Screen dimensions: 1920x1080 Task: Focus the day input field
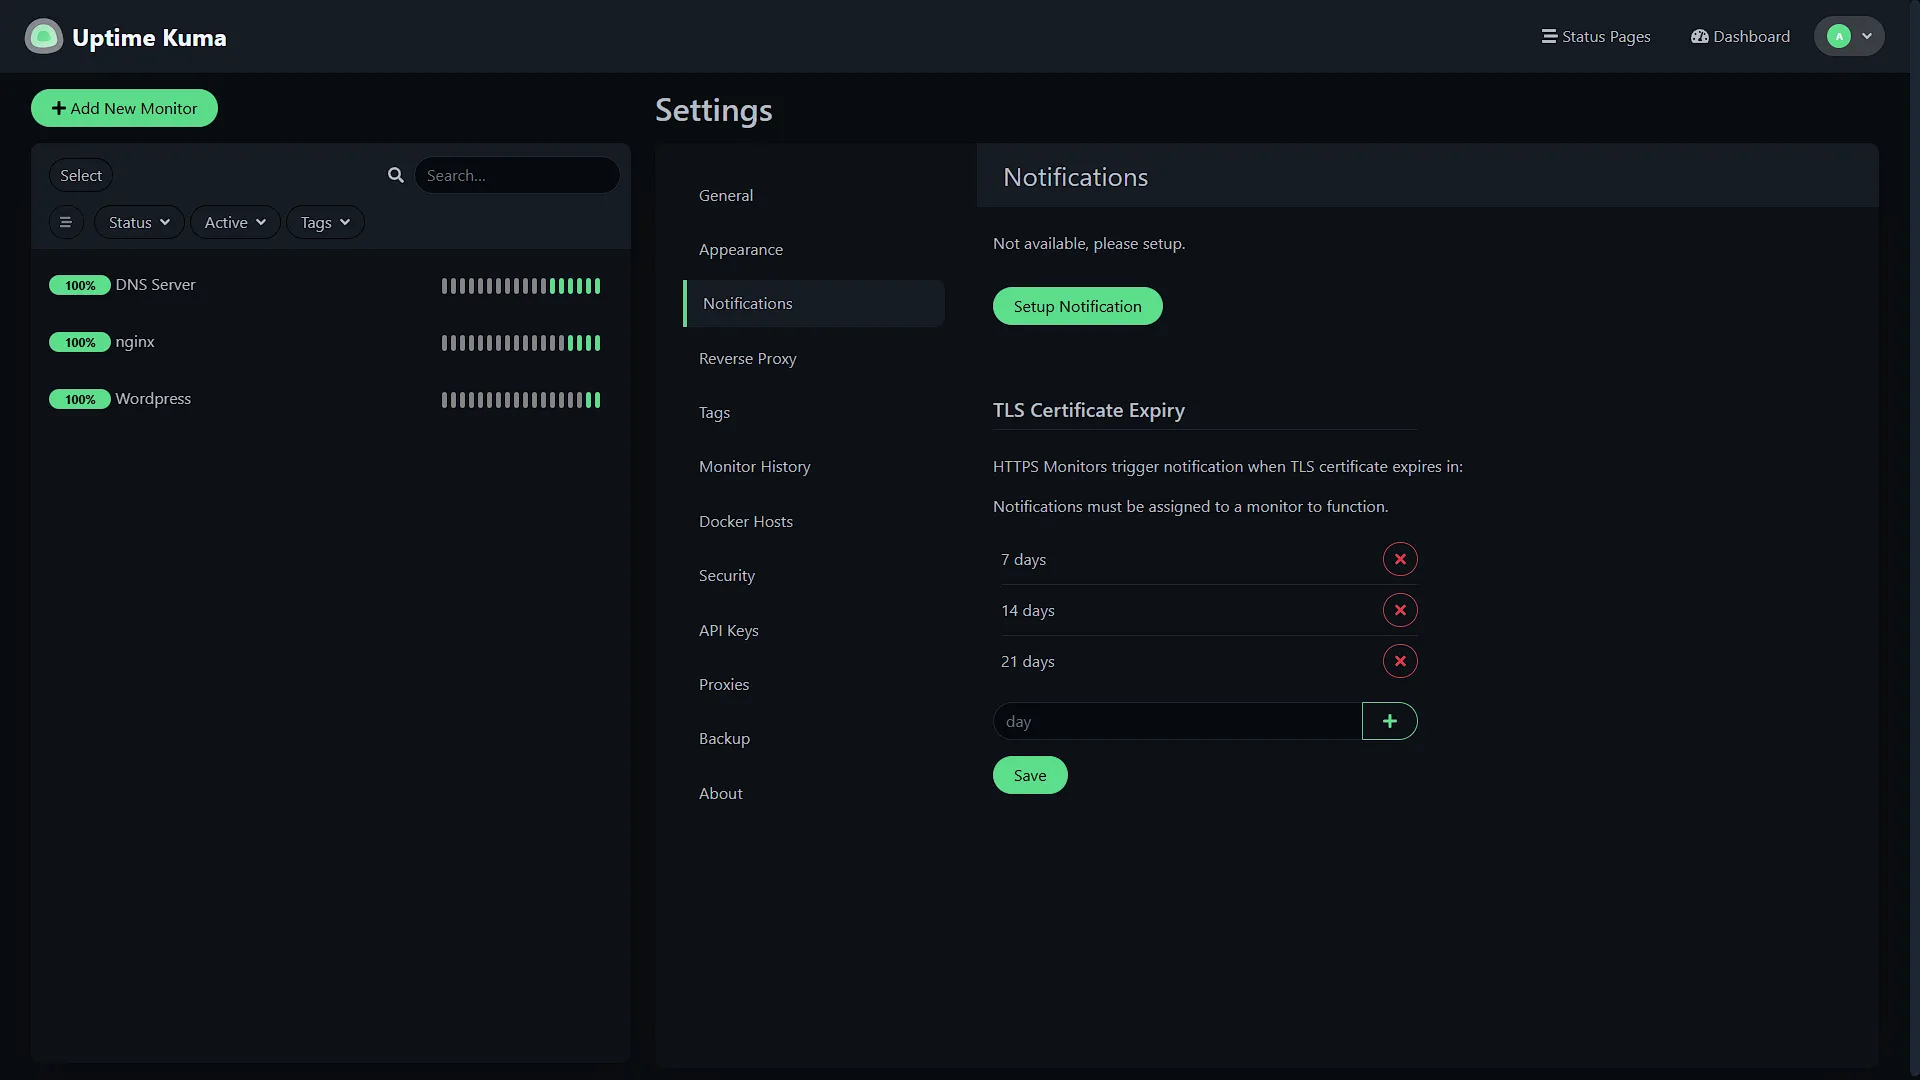click(1177, 721)
